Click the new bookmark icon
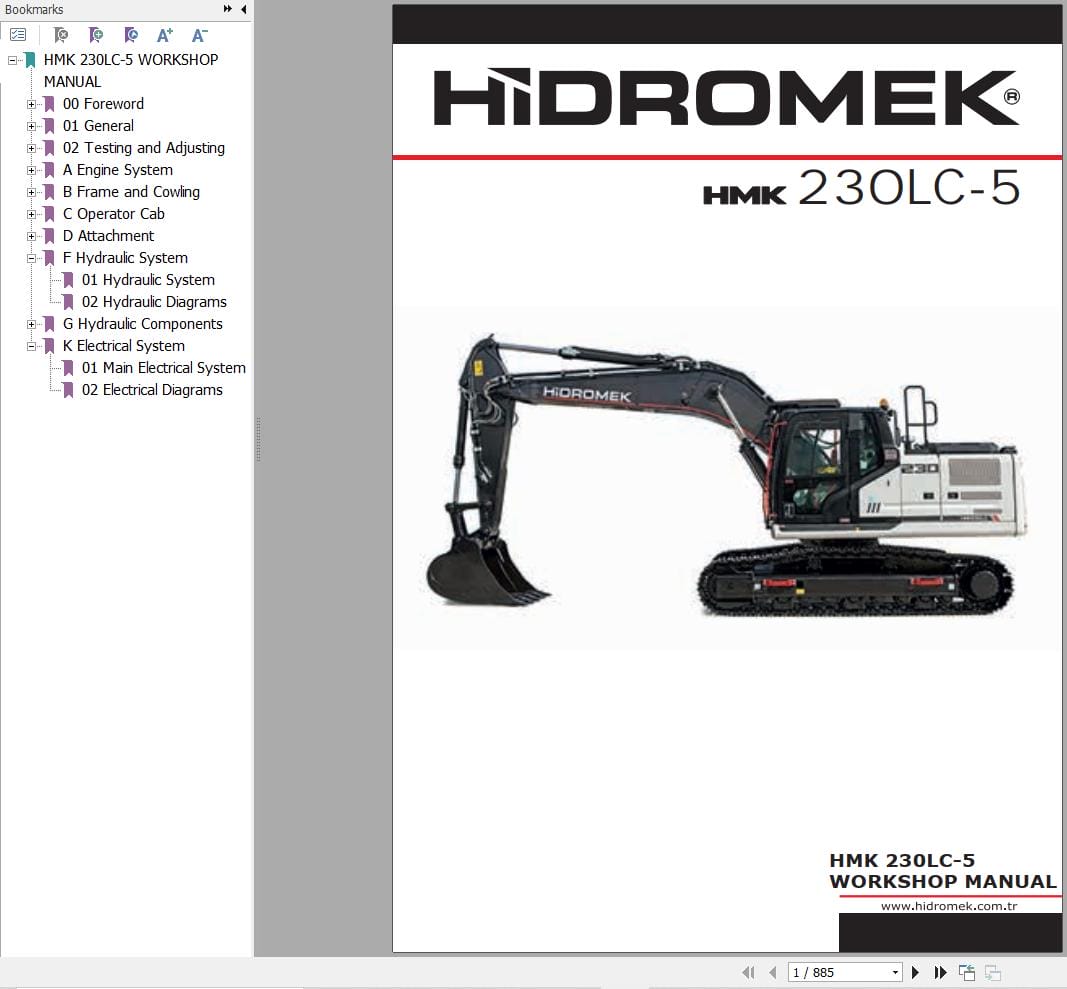This screenshot has height=989, width=1067. click(x=96, y=34)
